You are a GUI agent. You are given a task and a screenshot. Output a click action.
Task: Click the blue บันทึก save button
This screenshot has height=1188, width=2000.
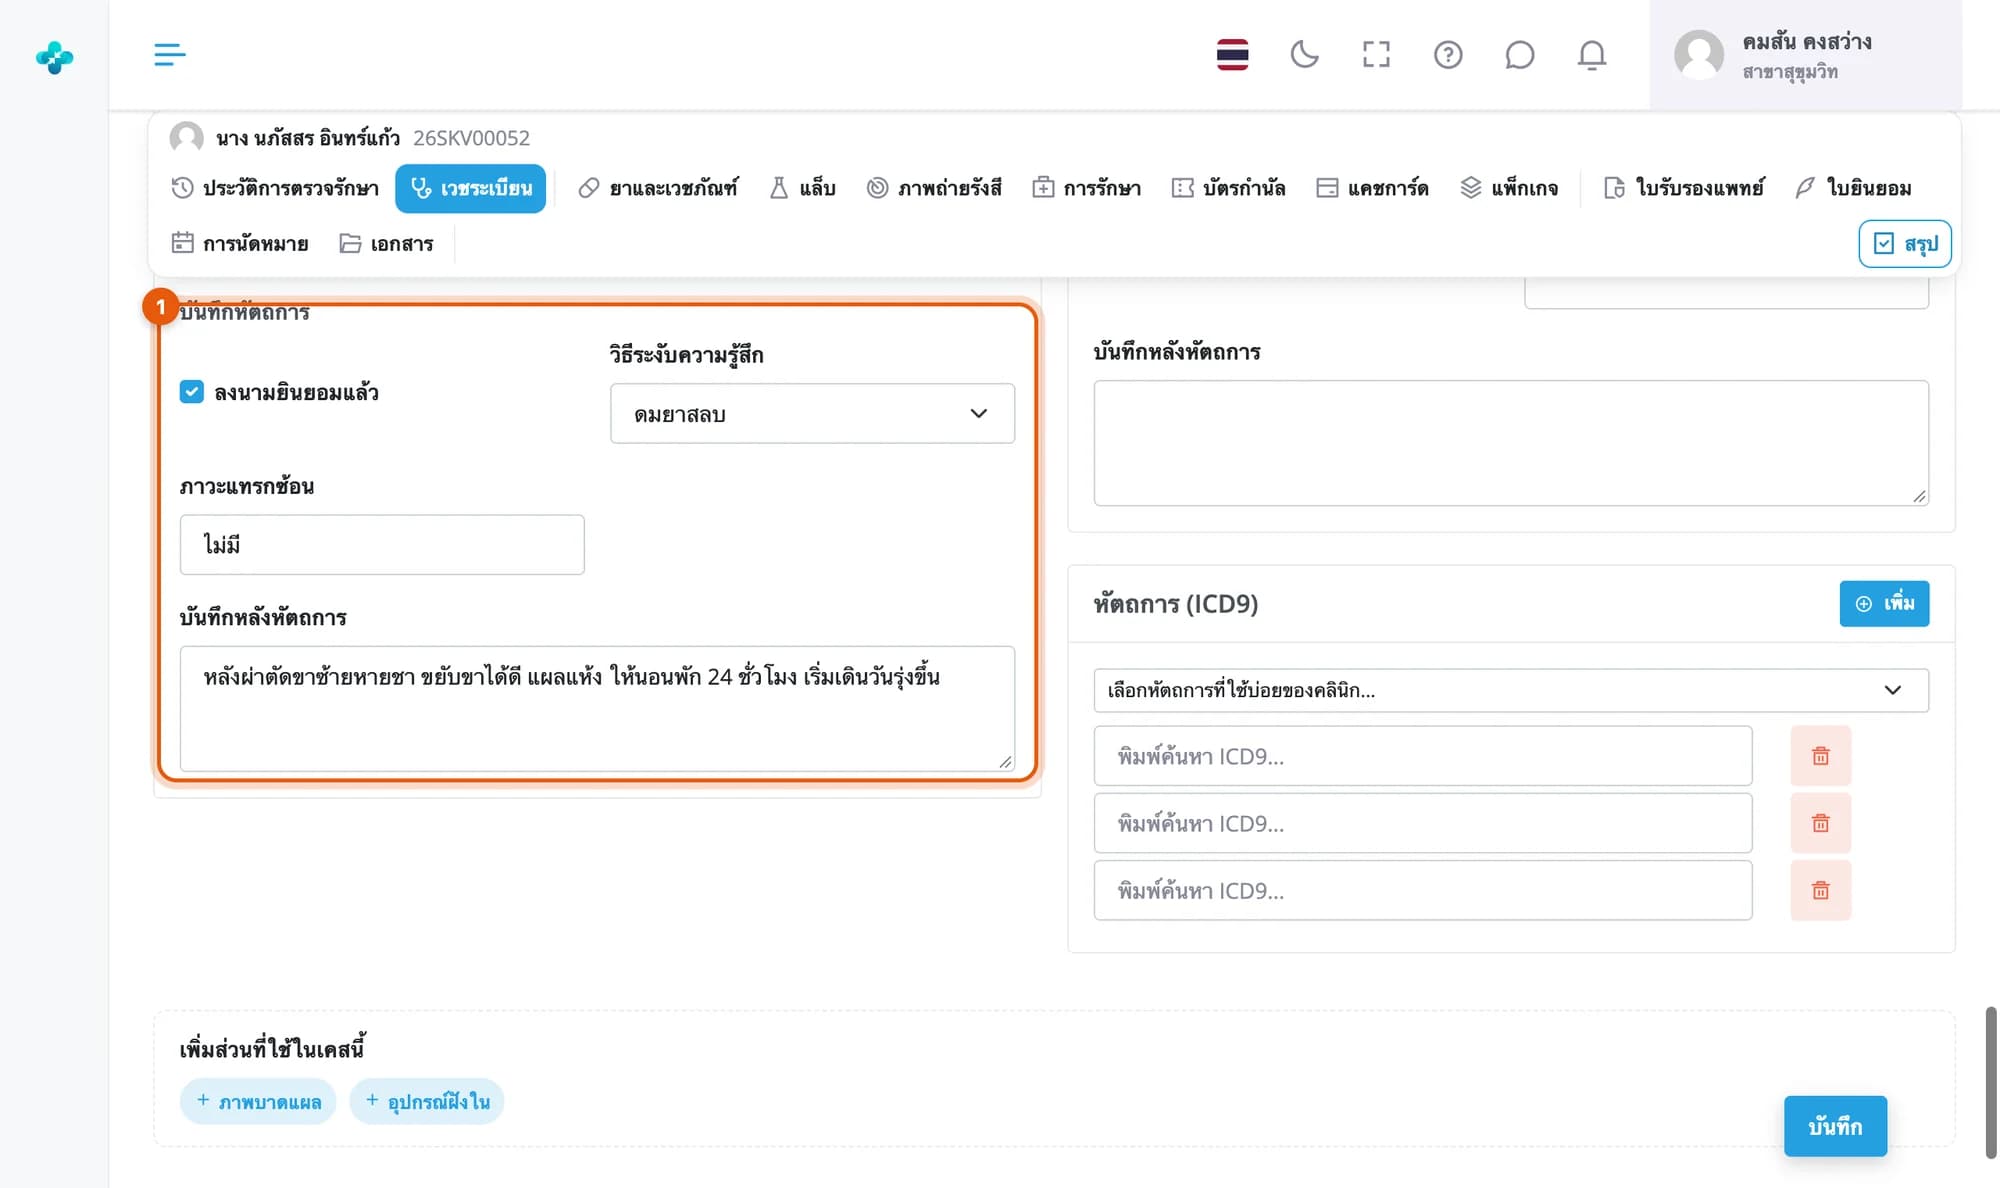click(x=1835, y=1126)
